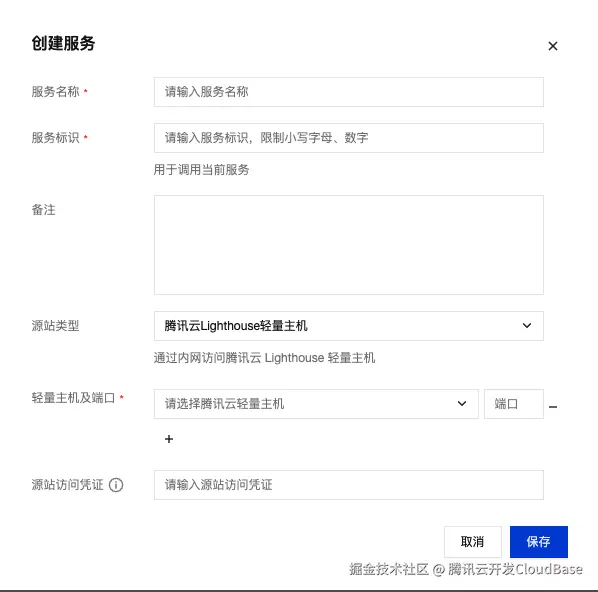Remove the host row with minus icon
The height and width of the screenshot is (592, 598).
pos(553,407)
